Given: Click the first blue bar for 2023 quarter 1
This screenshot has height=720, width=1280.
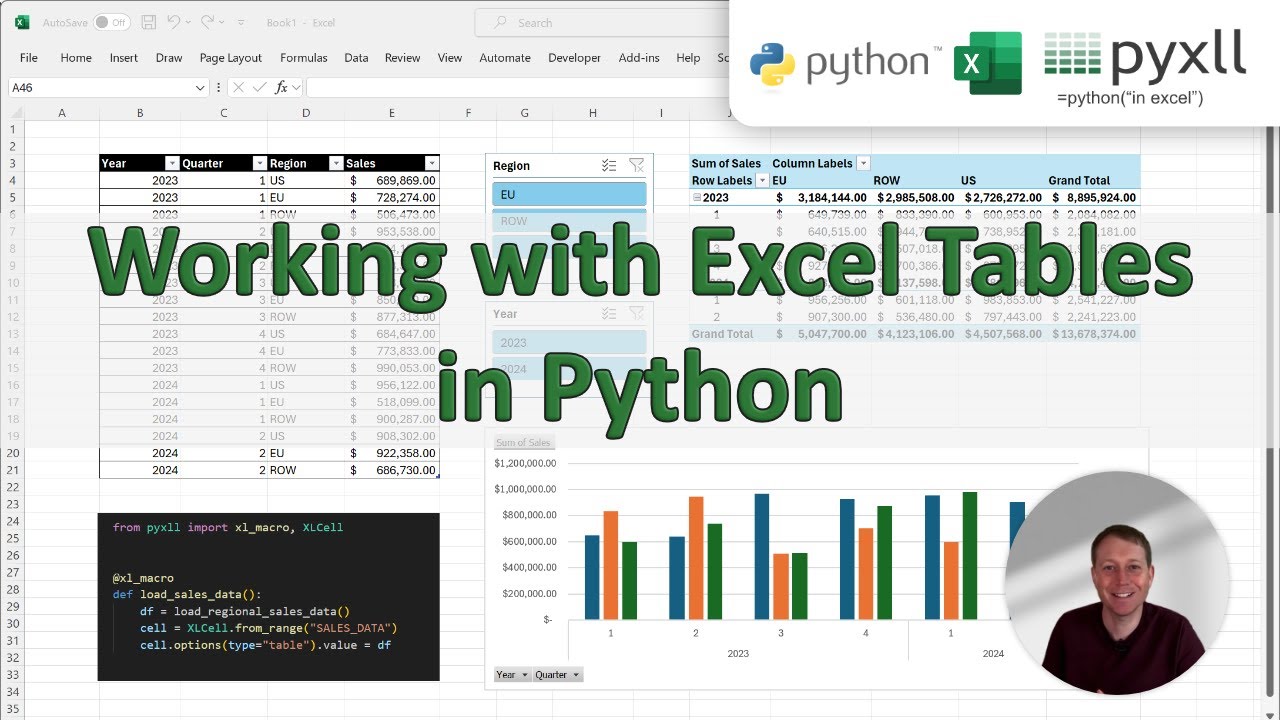Looking at the screenshot, I should [x=592, y=577].
